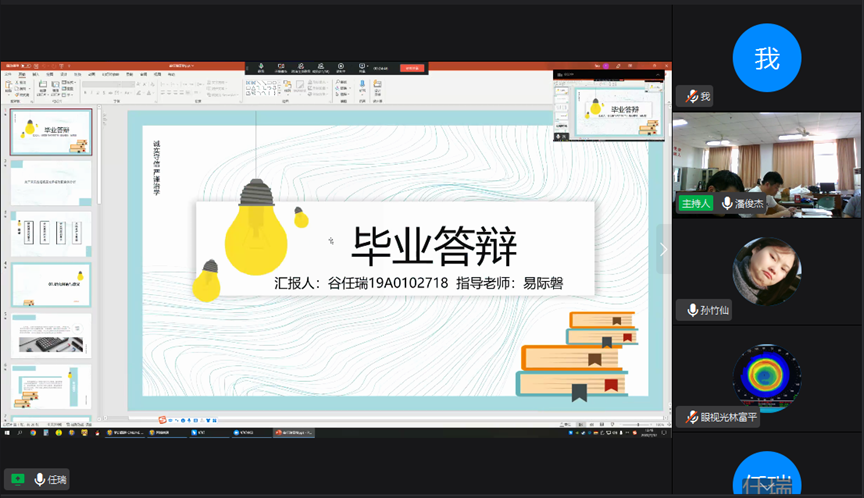Click the microphone icon beside 任瑞
864x498 pixels.
point(40,479)
